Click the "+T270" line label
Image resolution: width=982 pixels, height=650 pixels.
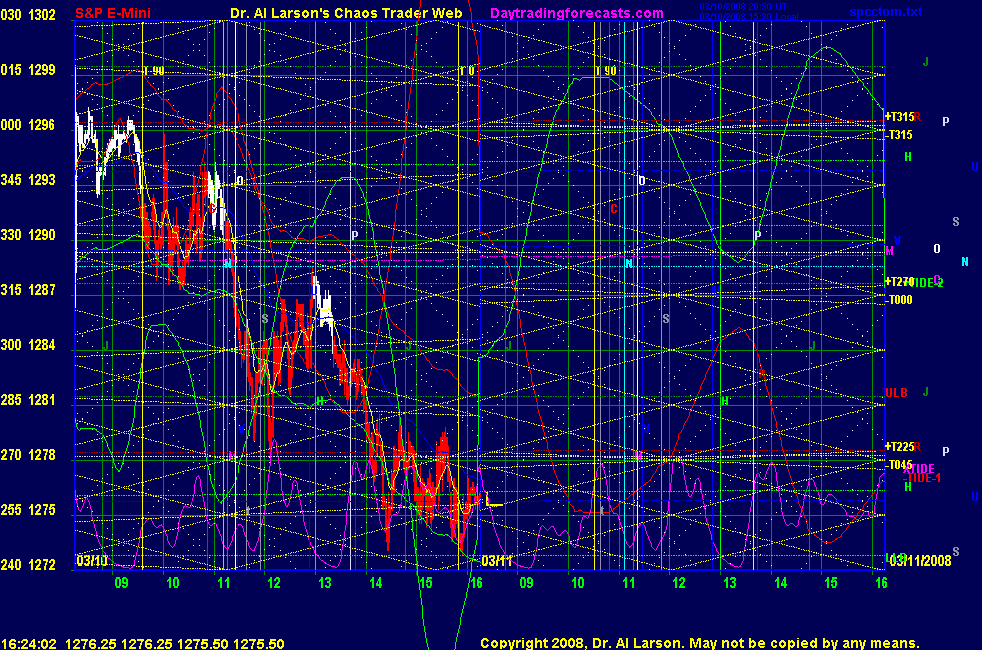pos(899,282)
